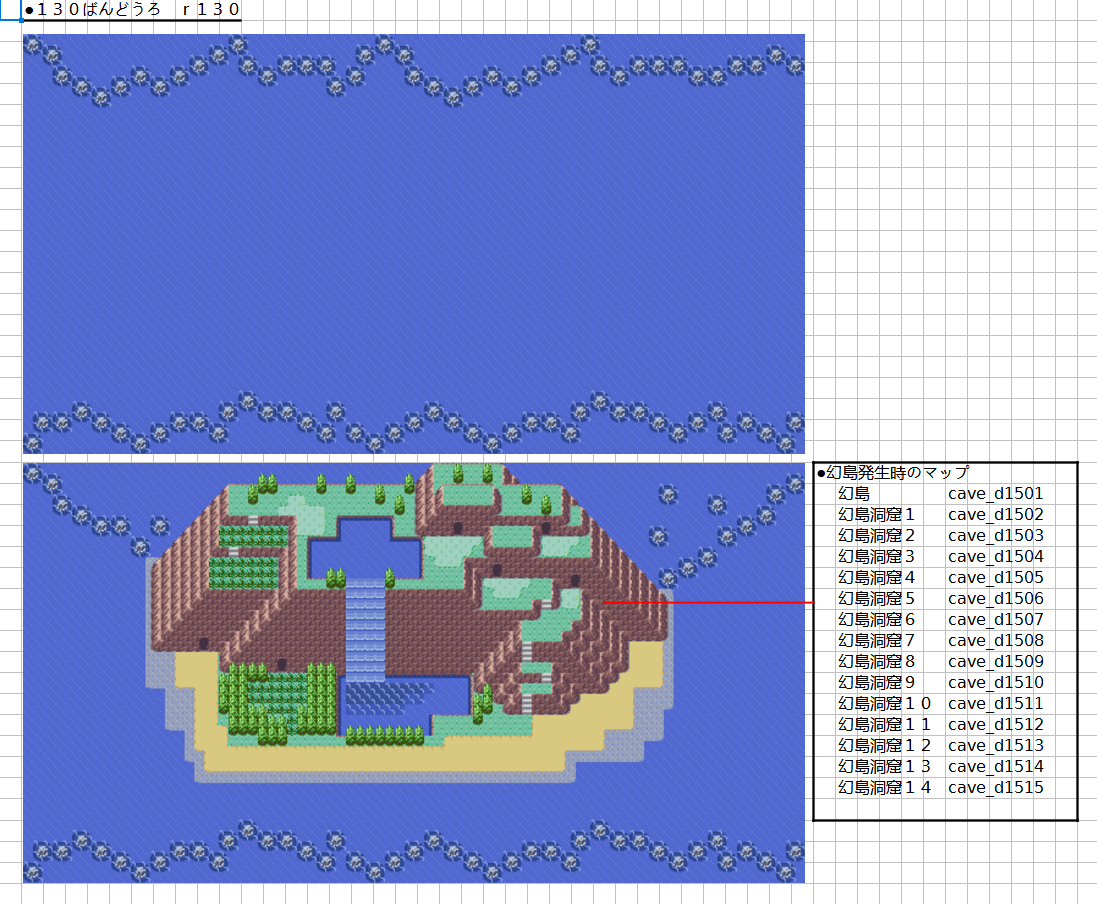This screenshot has width=1097, height=904.
Task: Select the upper open-sea route 130 map image
Action: coord(413,243)
